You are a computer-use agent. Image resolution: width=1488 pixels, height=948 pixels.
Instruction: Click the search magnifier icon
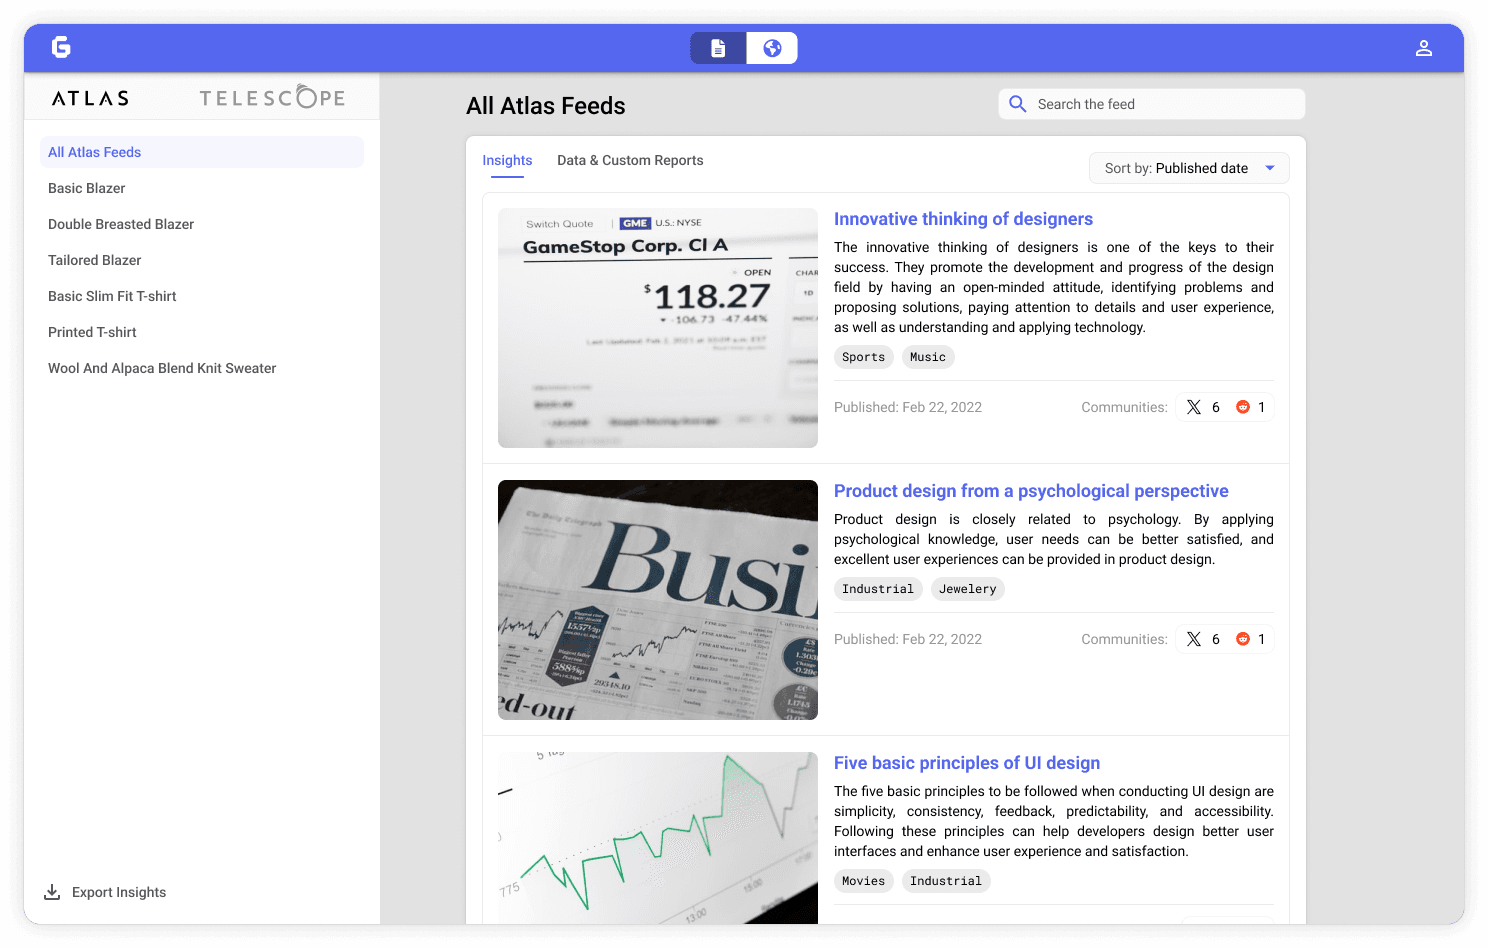tap(1018, 104)
